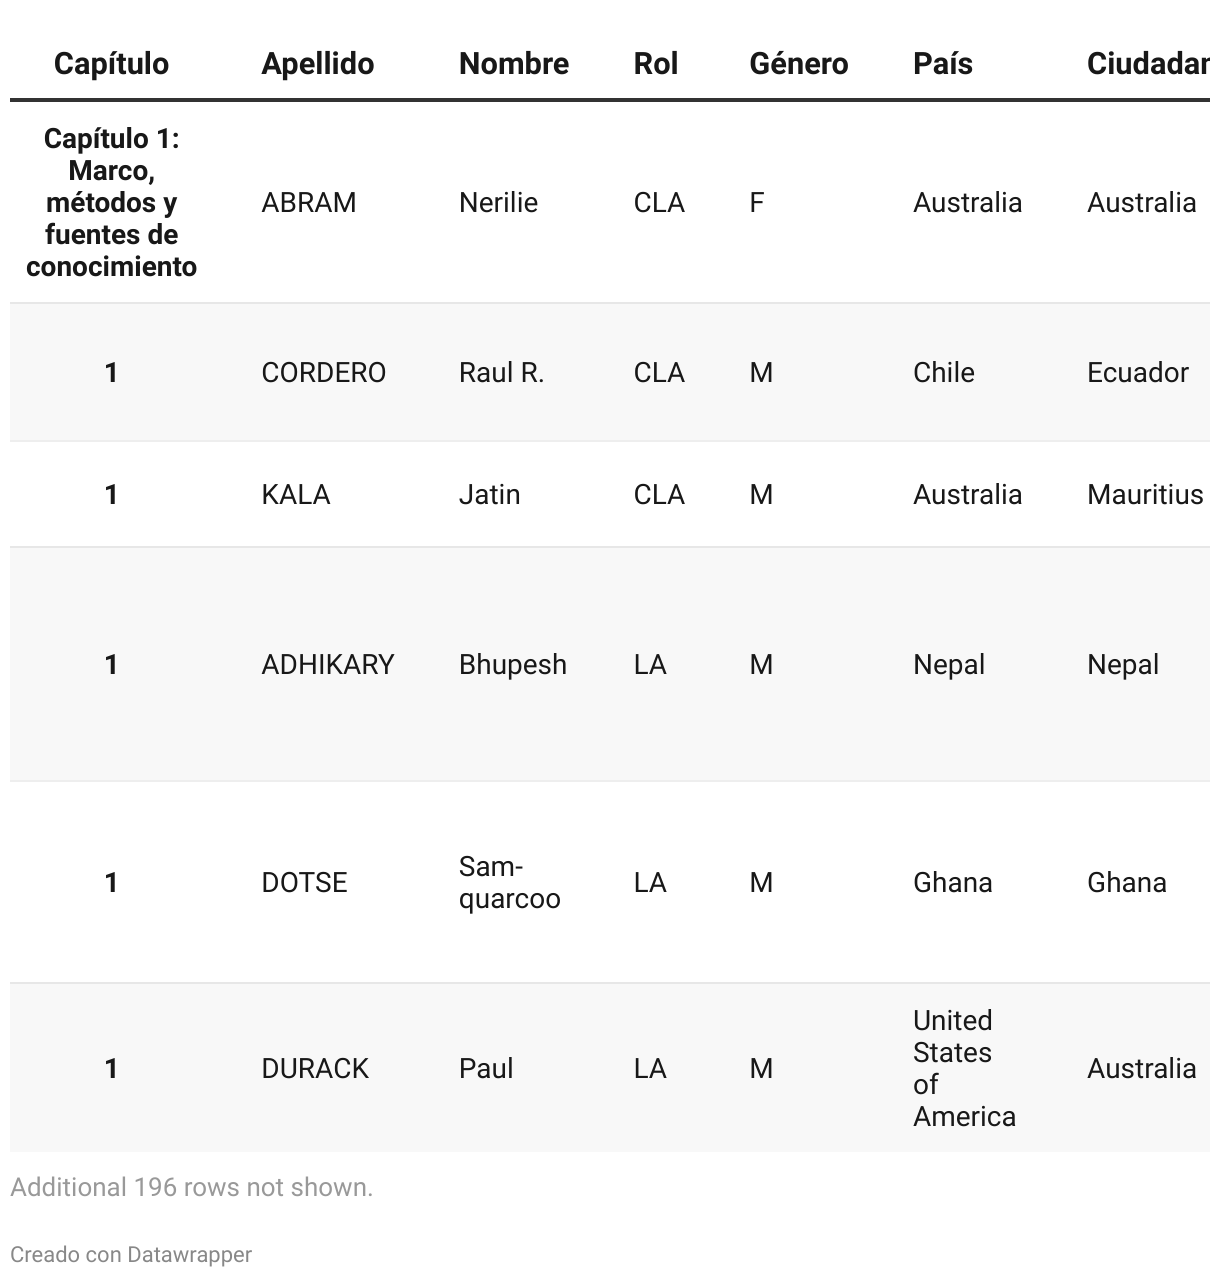Screen dimensions: 1220x1278
Task: Click the Género column header
Action: coord(798,64)
